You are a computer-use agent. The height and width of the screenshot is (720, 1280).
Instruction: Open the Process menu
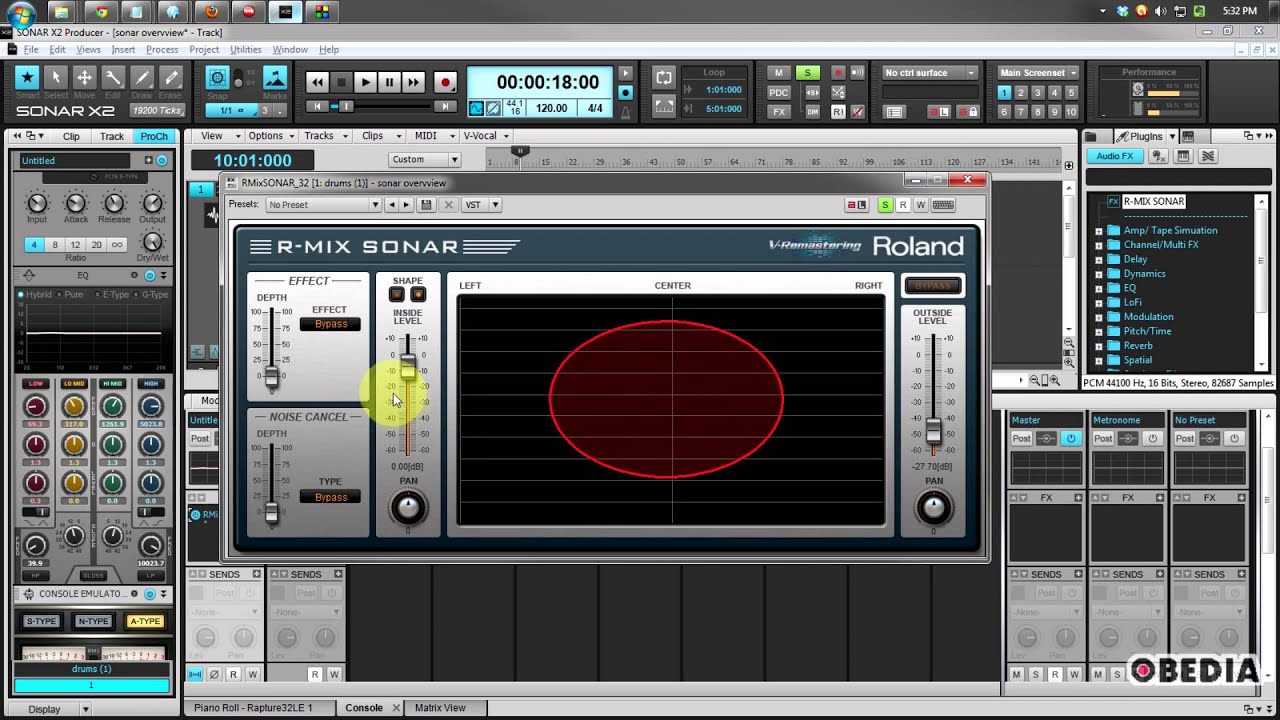[162, 49]
